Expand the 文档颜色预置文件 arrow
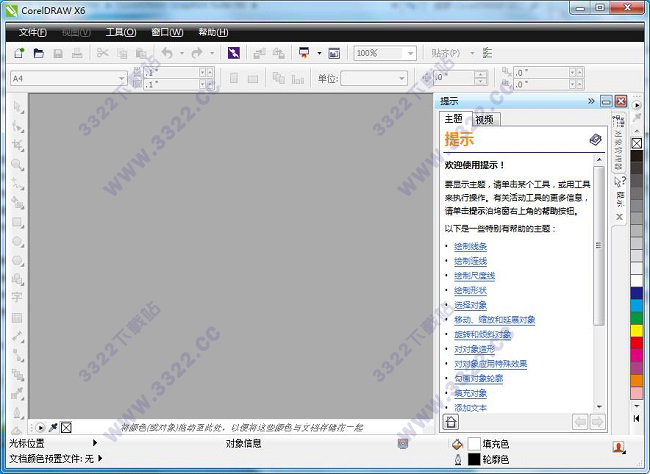Image resolution: width=650 pixels, height=474 pixels. (x=100, y=459)
